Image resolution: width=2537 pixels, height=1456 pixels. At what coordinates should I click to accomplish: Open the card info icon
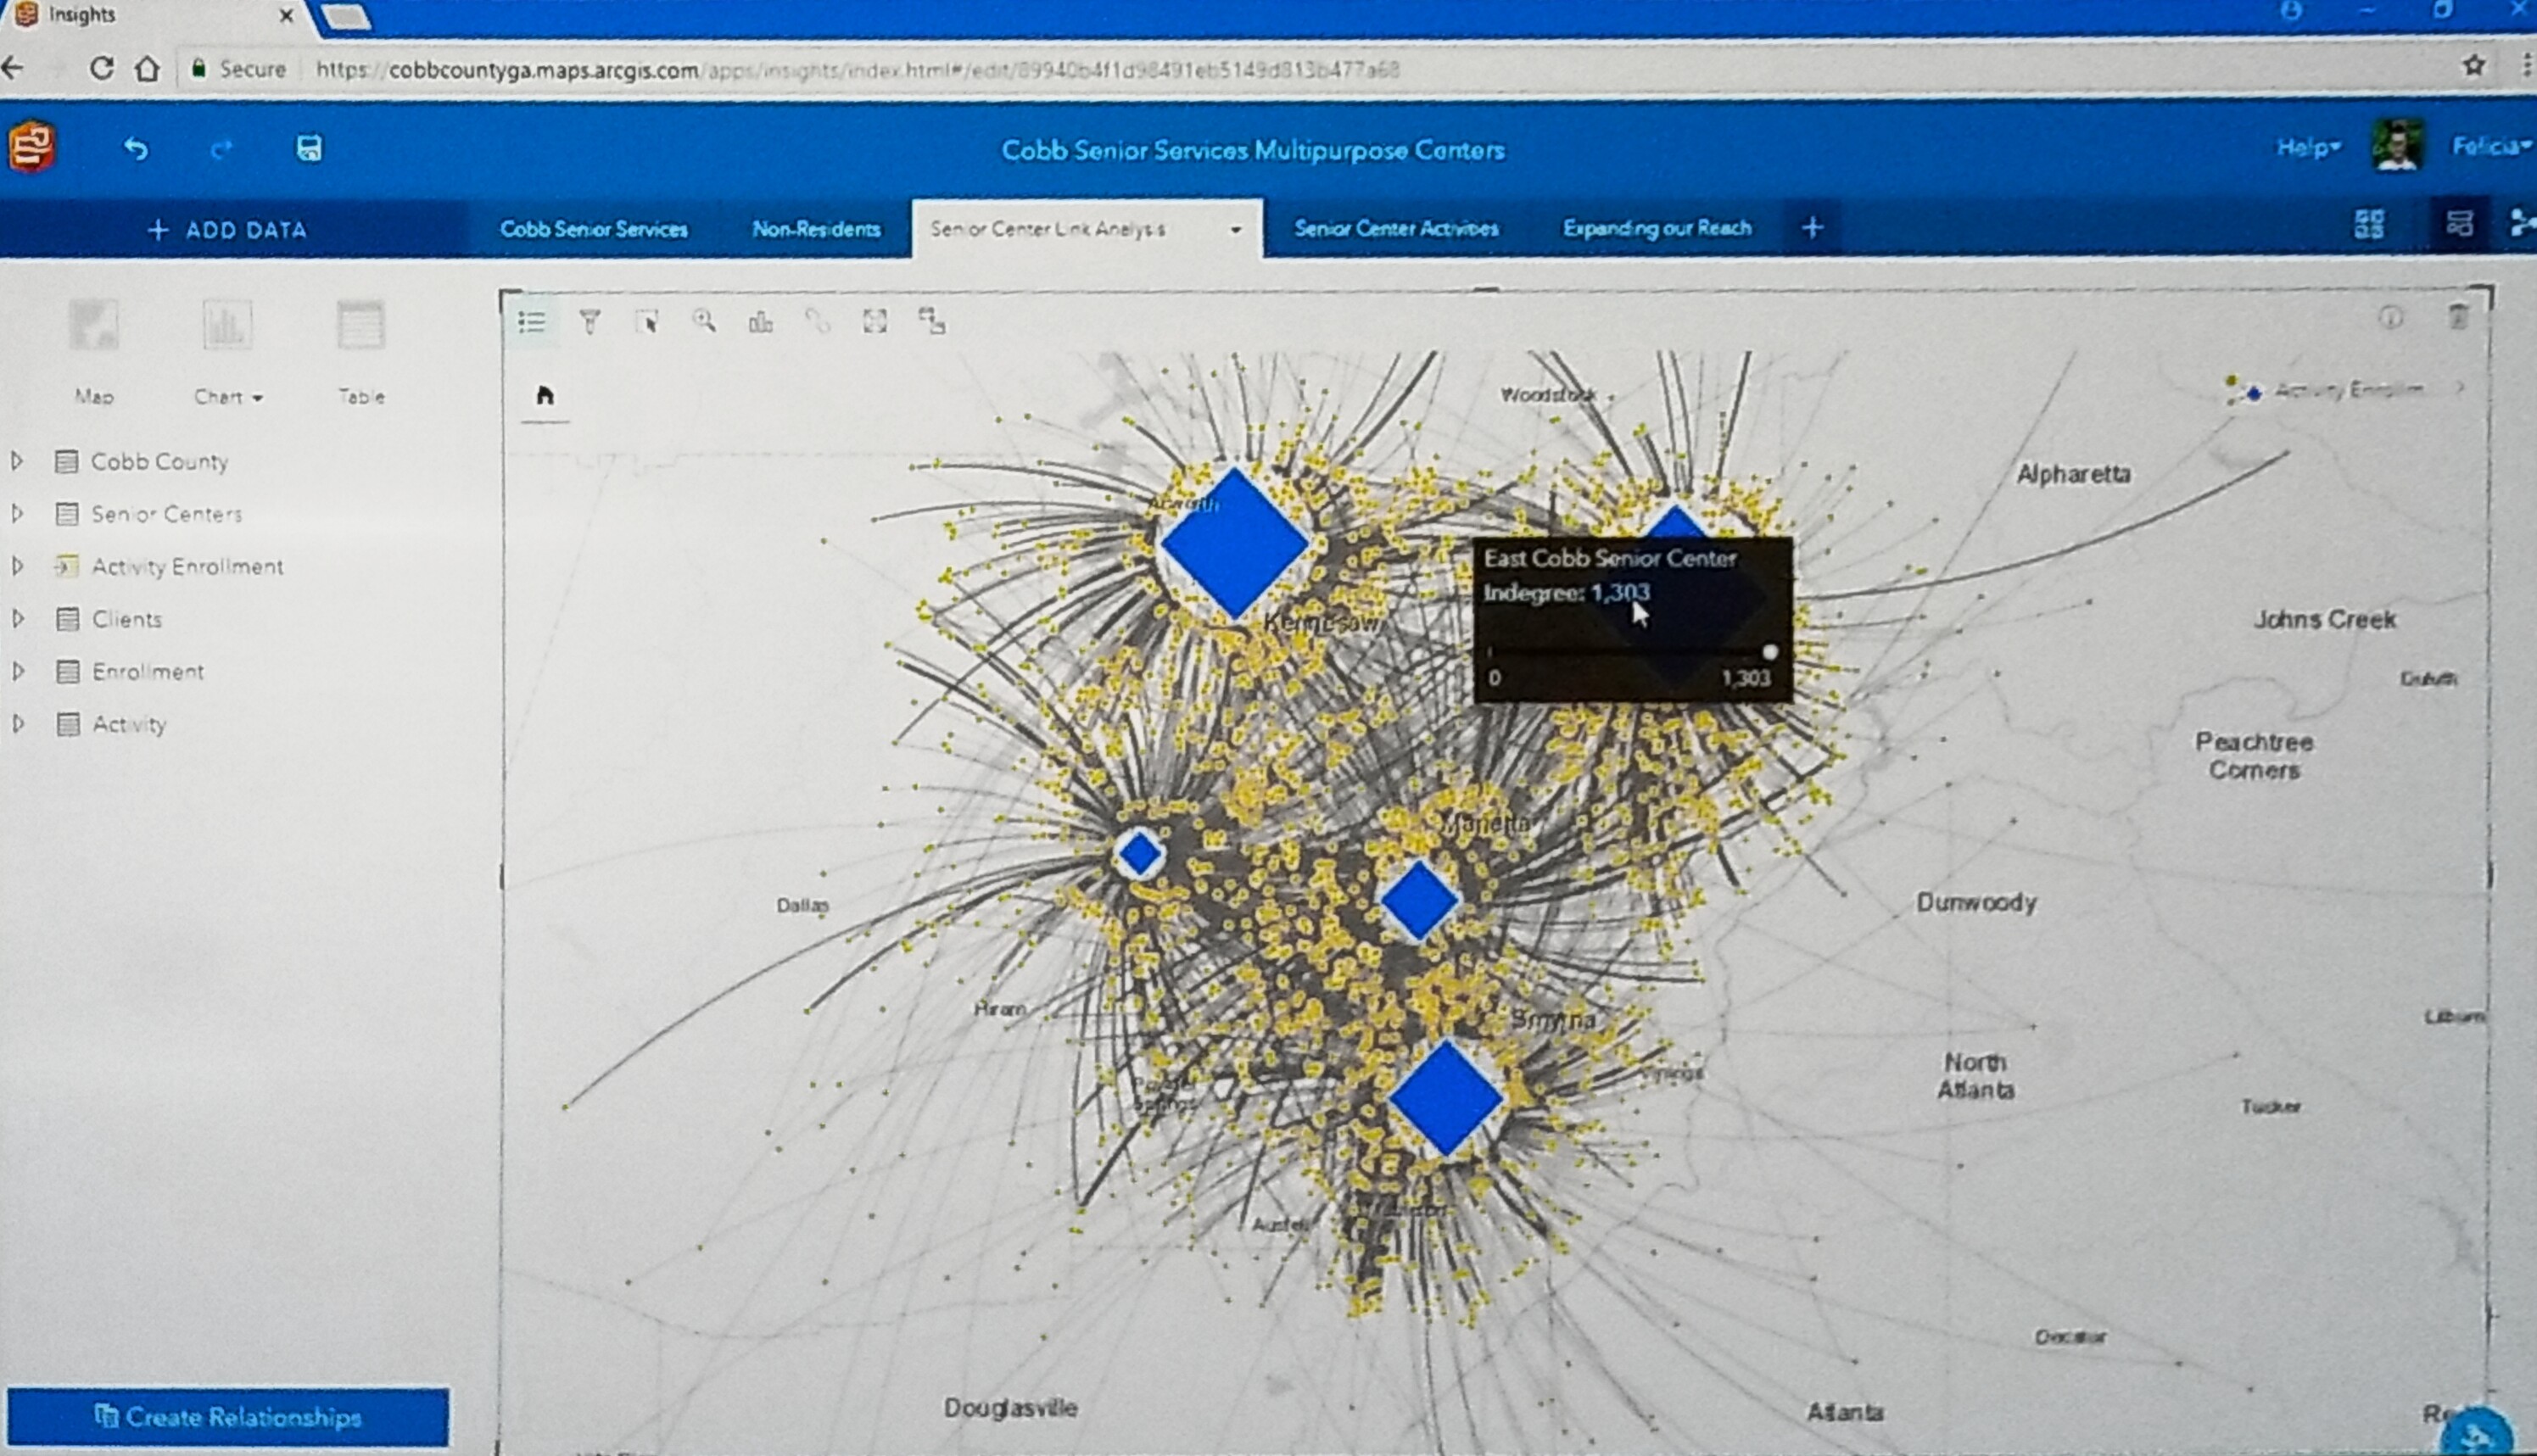point(2390,318)
